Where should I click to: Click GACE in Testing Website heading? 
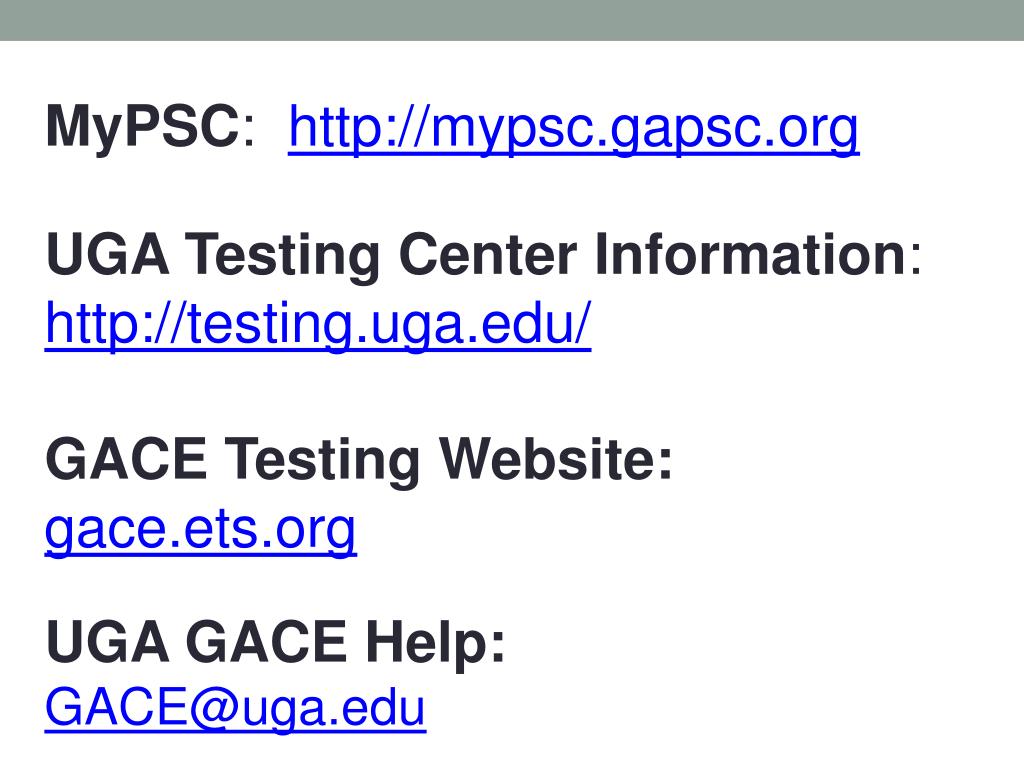(x=126, y=459)
